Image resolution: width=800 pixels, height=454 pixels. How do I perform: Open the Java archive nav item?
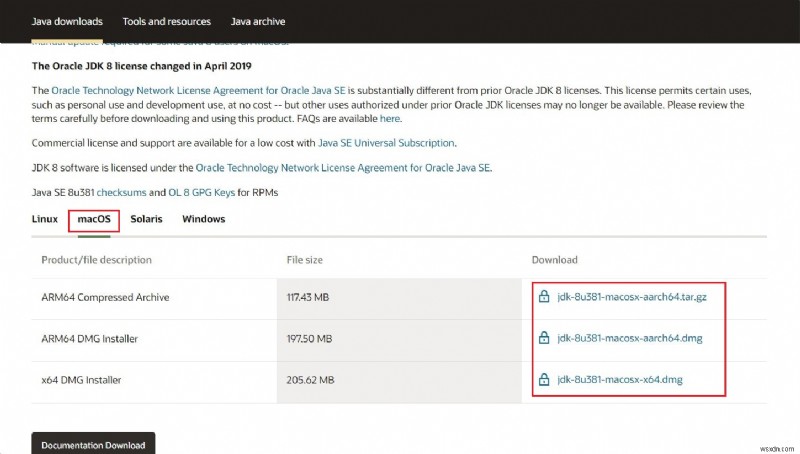coord(258,21)
